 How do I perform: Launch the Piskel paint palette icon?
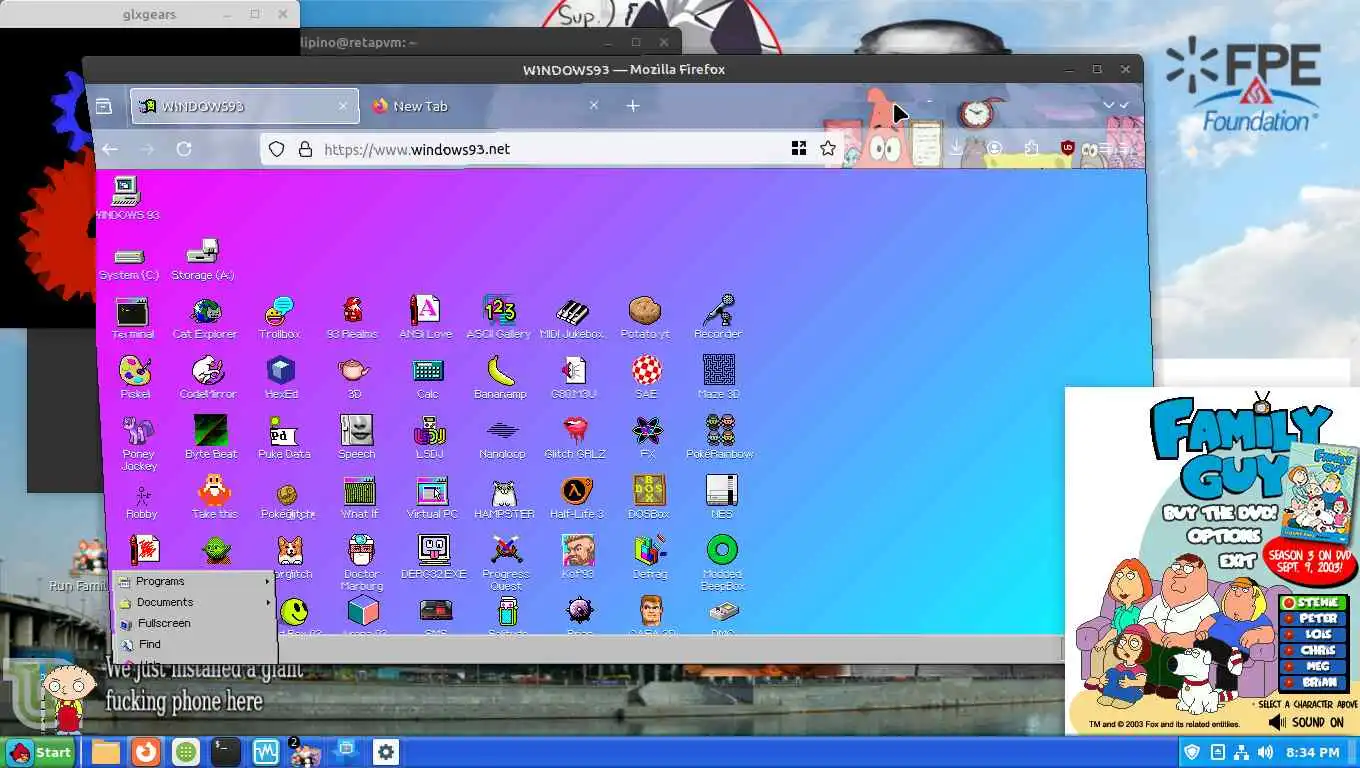coord(135,378)
